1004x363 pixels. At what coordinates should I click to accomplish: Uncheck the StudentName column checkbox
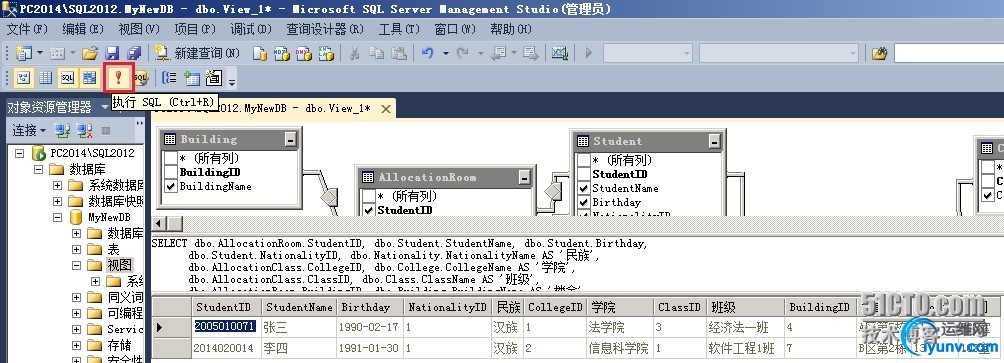583,188
